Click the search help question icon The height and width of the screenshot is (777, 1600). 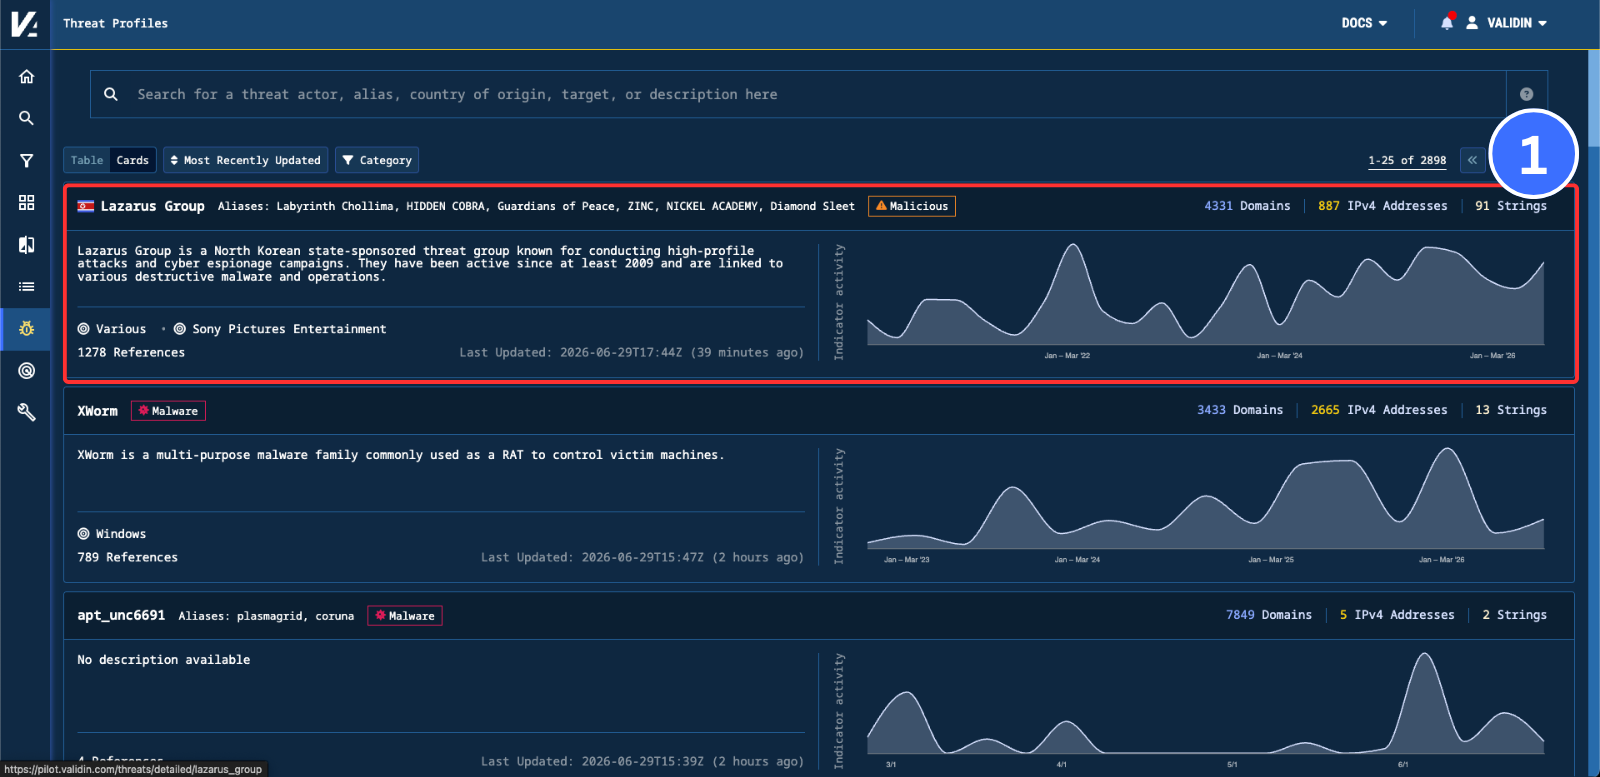pyautogui.click(x=1526, y=94)
